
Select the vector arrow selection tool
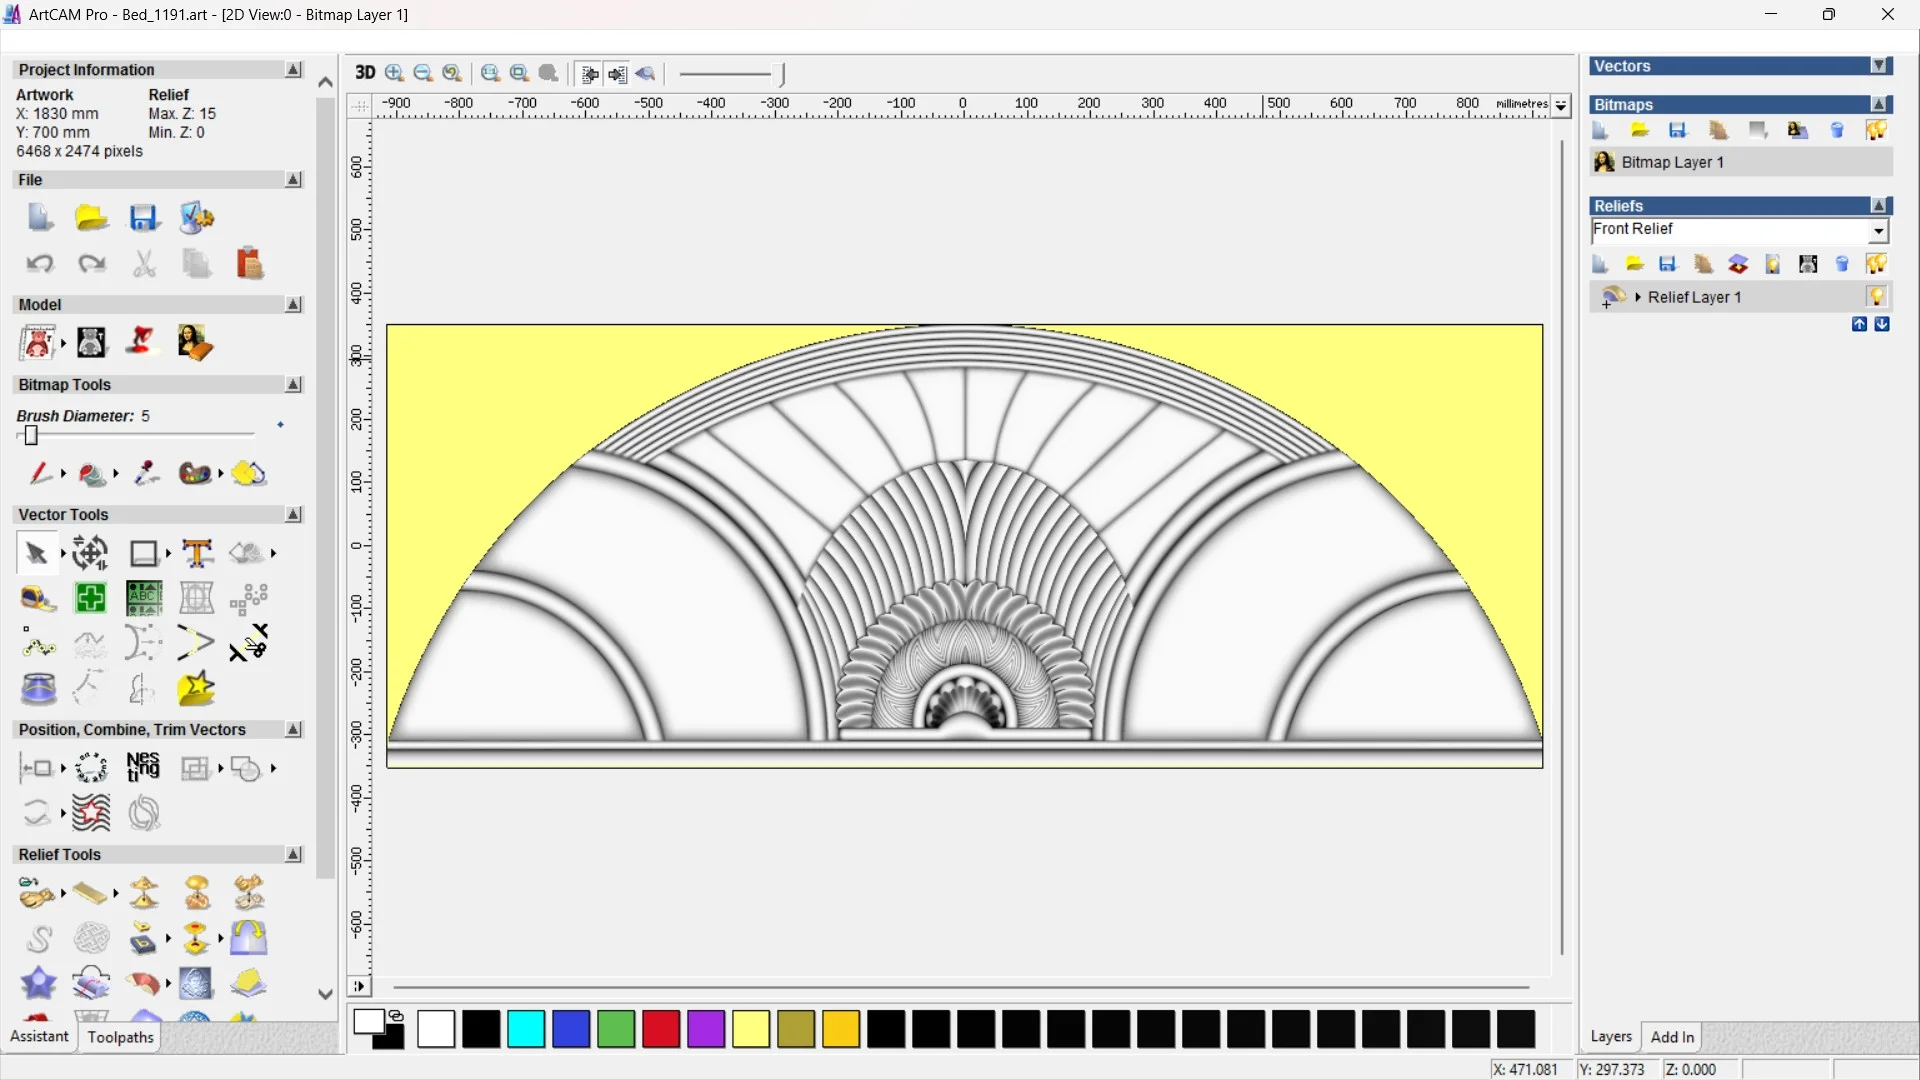(36, 553)
